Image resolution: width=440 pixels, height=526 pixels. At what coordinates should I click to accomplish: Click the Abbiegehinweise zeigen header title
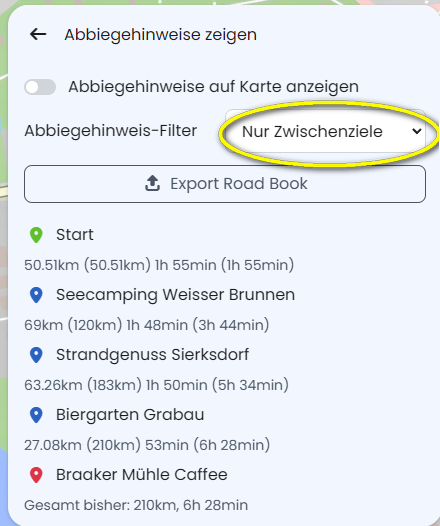[161, 35]
